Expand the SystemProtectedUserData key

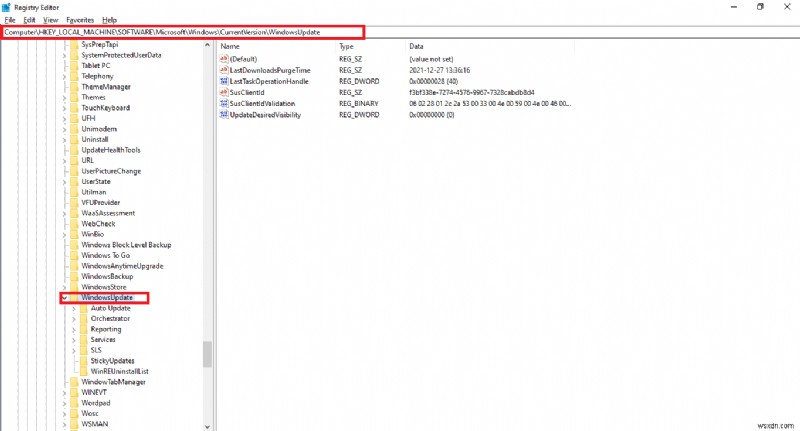coord(65,55)
